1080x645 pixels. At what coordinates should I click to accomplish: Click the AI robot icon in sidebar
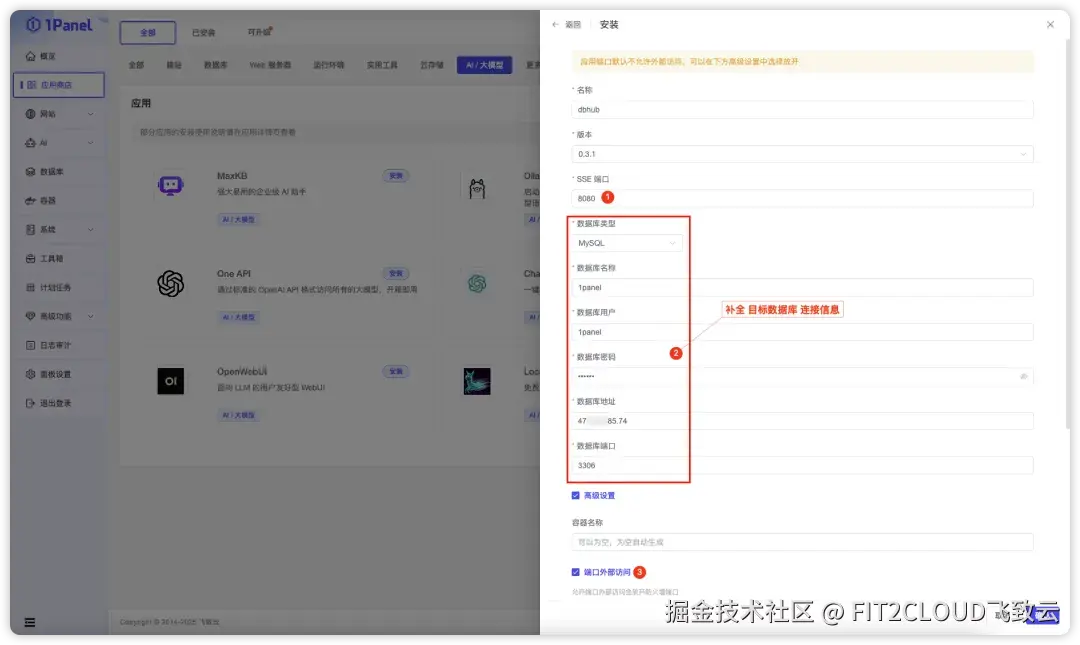[30, 143]
